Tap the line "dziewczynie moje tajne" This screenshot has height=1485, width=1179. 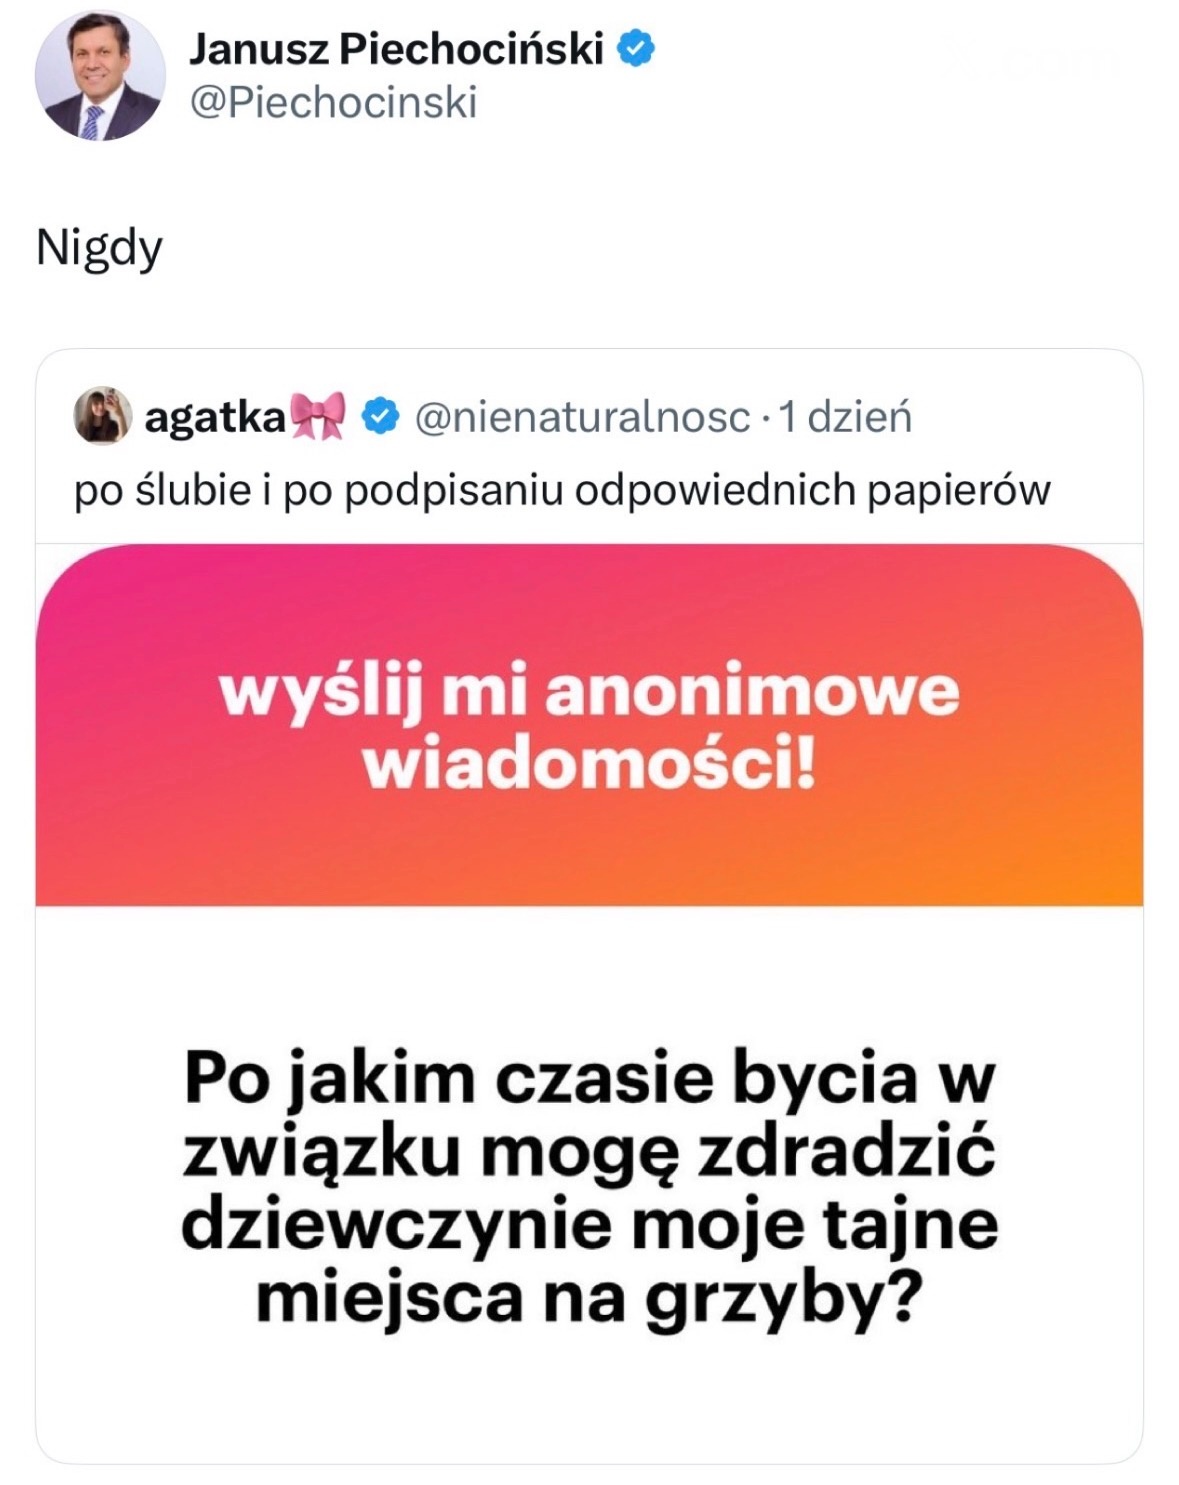589,1224
